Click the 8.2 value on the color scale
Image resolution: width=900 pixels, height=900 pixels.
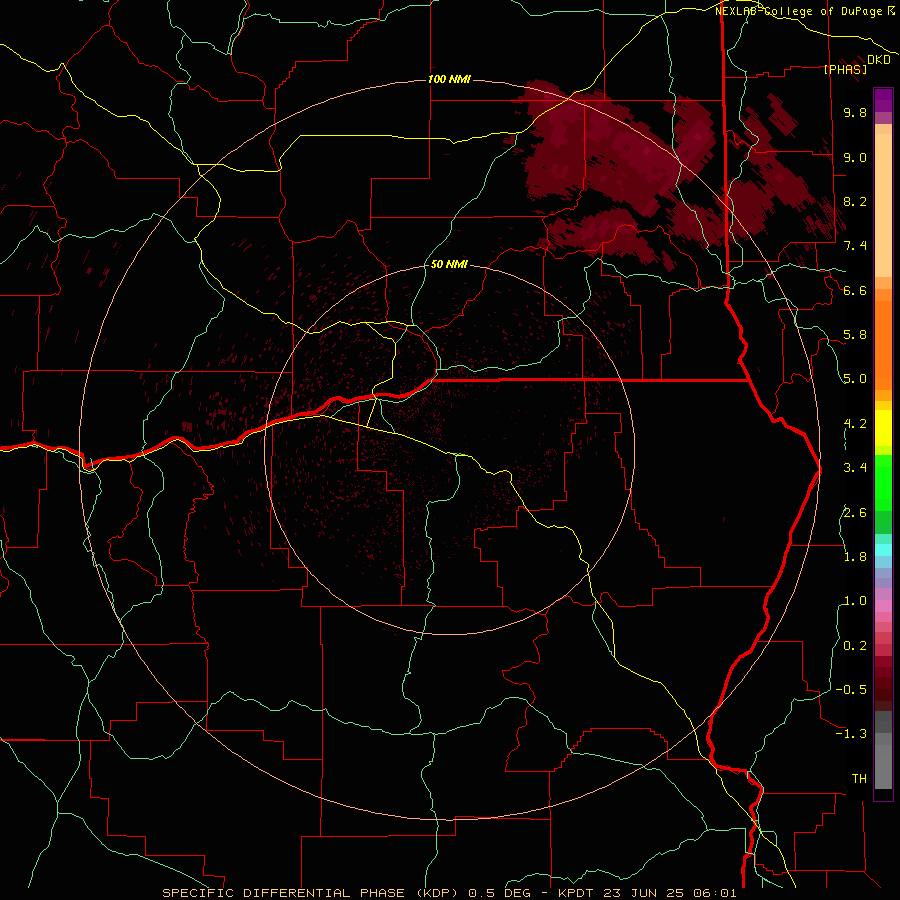(x=855, y=201)
